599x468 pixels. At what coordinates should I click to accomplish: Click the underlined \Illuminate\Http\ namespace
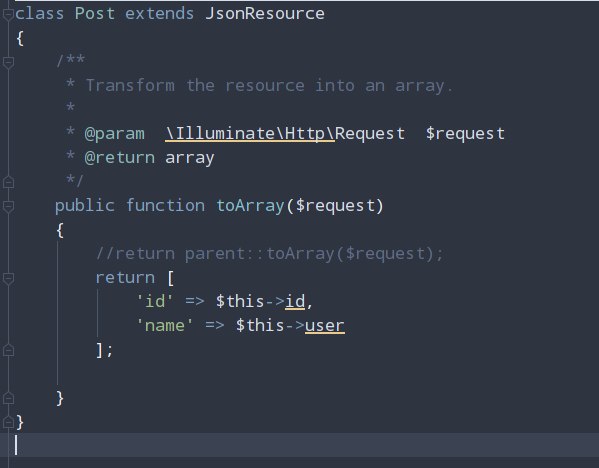click(250, 134)
